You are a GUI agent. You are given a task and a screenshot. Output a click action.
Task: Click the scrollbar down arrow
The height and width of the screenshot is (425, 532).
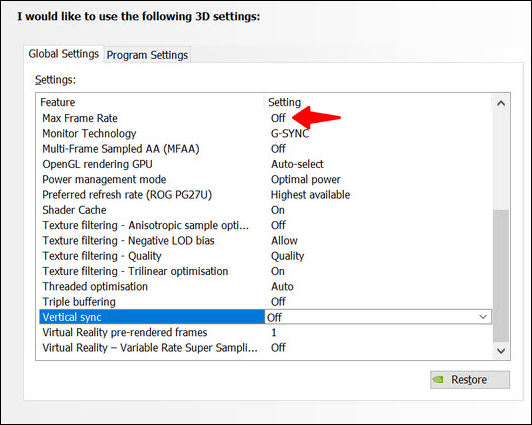click(x=501, y=351)
